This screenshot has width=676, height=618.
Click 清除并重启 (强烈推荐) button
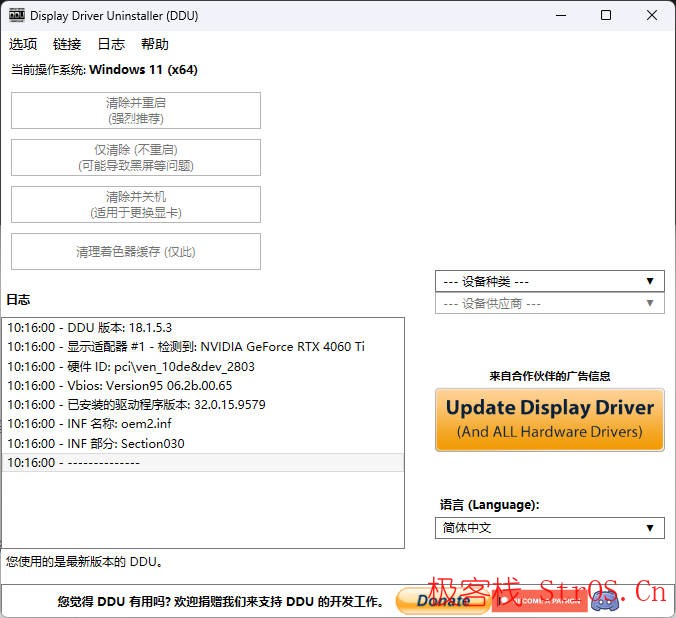pos(136,110)
